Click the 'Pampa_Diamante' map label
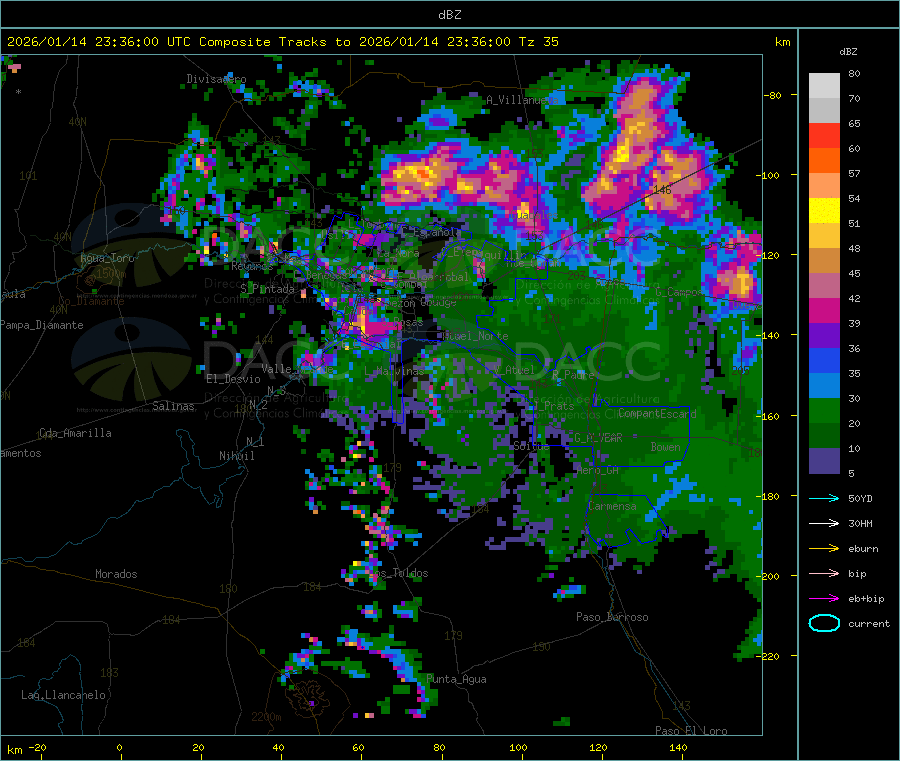 42,325
